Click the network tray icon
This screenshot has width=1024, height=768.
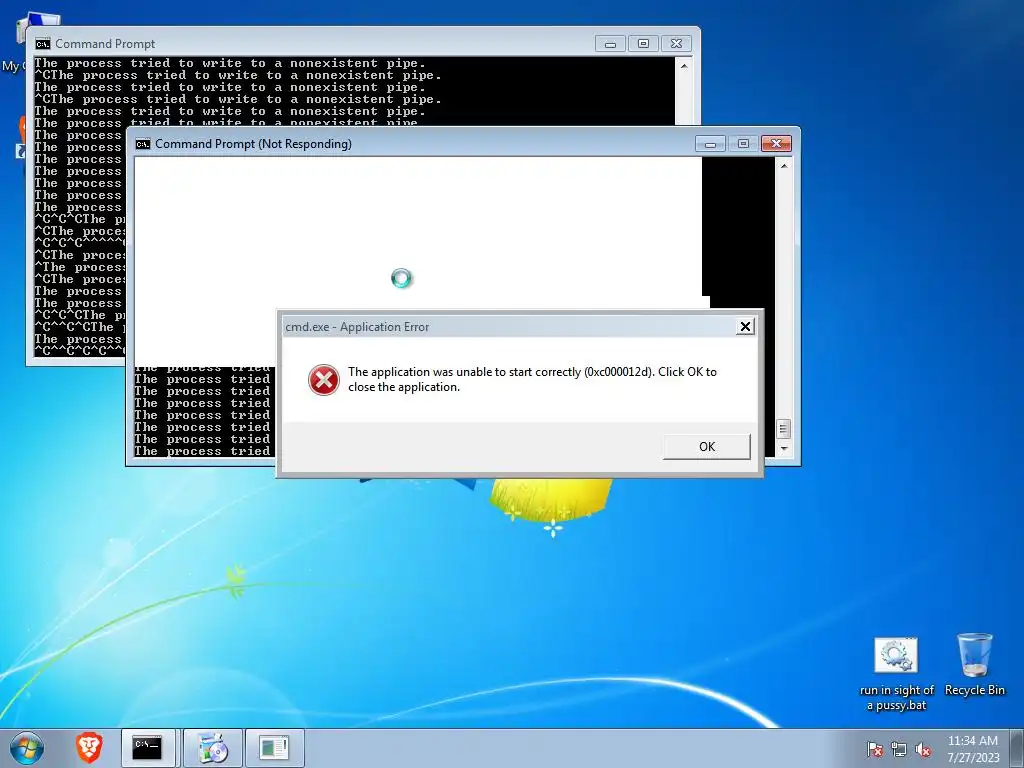click(x=899, y=749)
